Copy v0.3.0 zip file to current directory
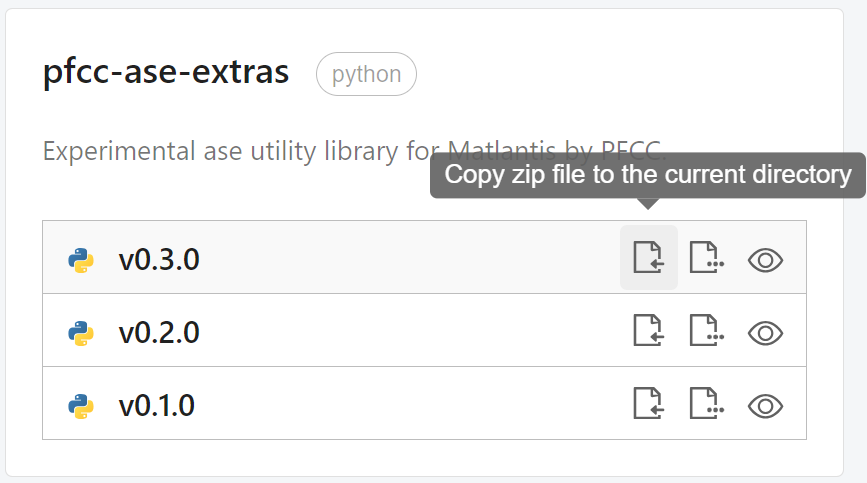The height and width of the screenshot is (483, 867). coord(648,258)
